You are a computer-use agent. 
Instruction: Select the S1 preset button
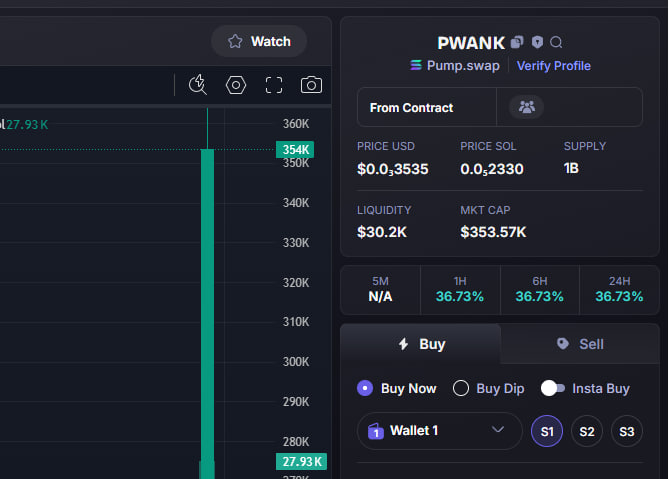point(547,431)
